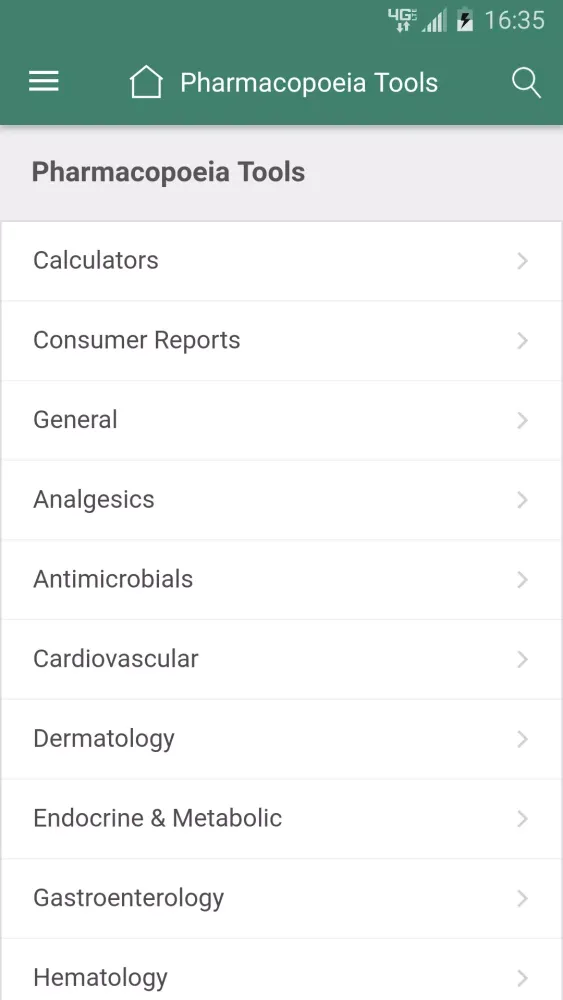Viewport: 563px width, 1000px height.
Task: Tap the battery charging status icon
Action: pyautogui.click(x=465, y=20)
